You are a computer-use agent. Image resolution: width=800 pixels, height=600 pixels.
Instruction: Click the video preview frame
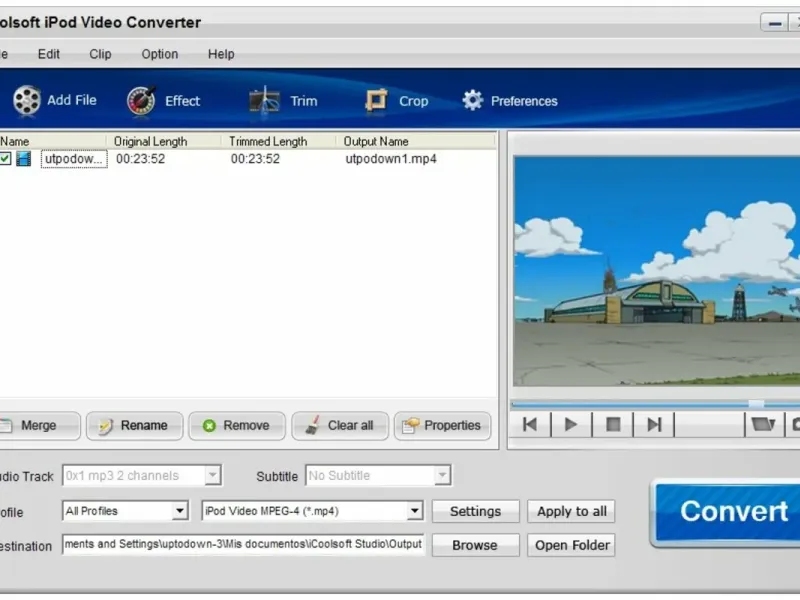pos(657,271)
